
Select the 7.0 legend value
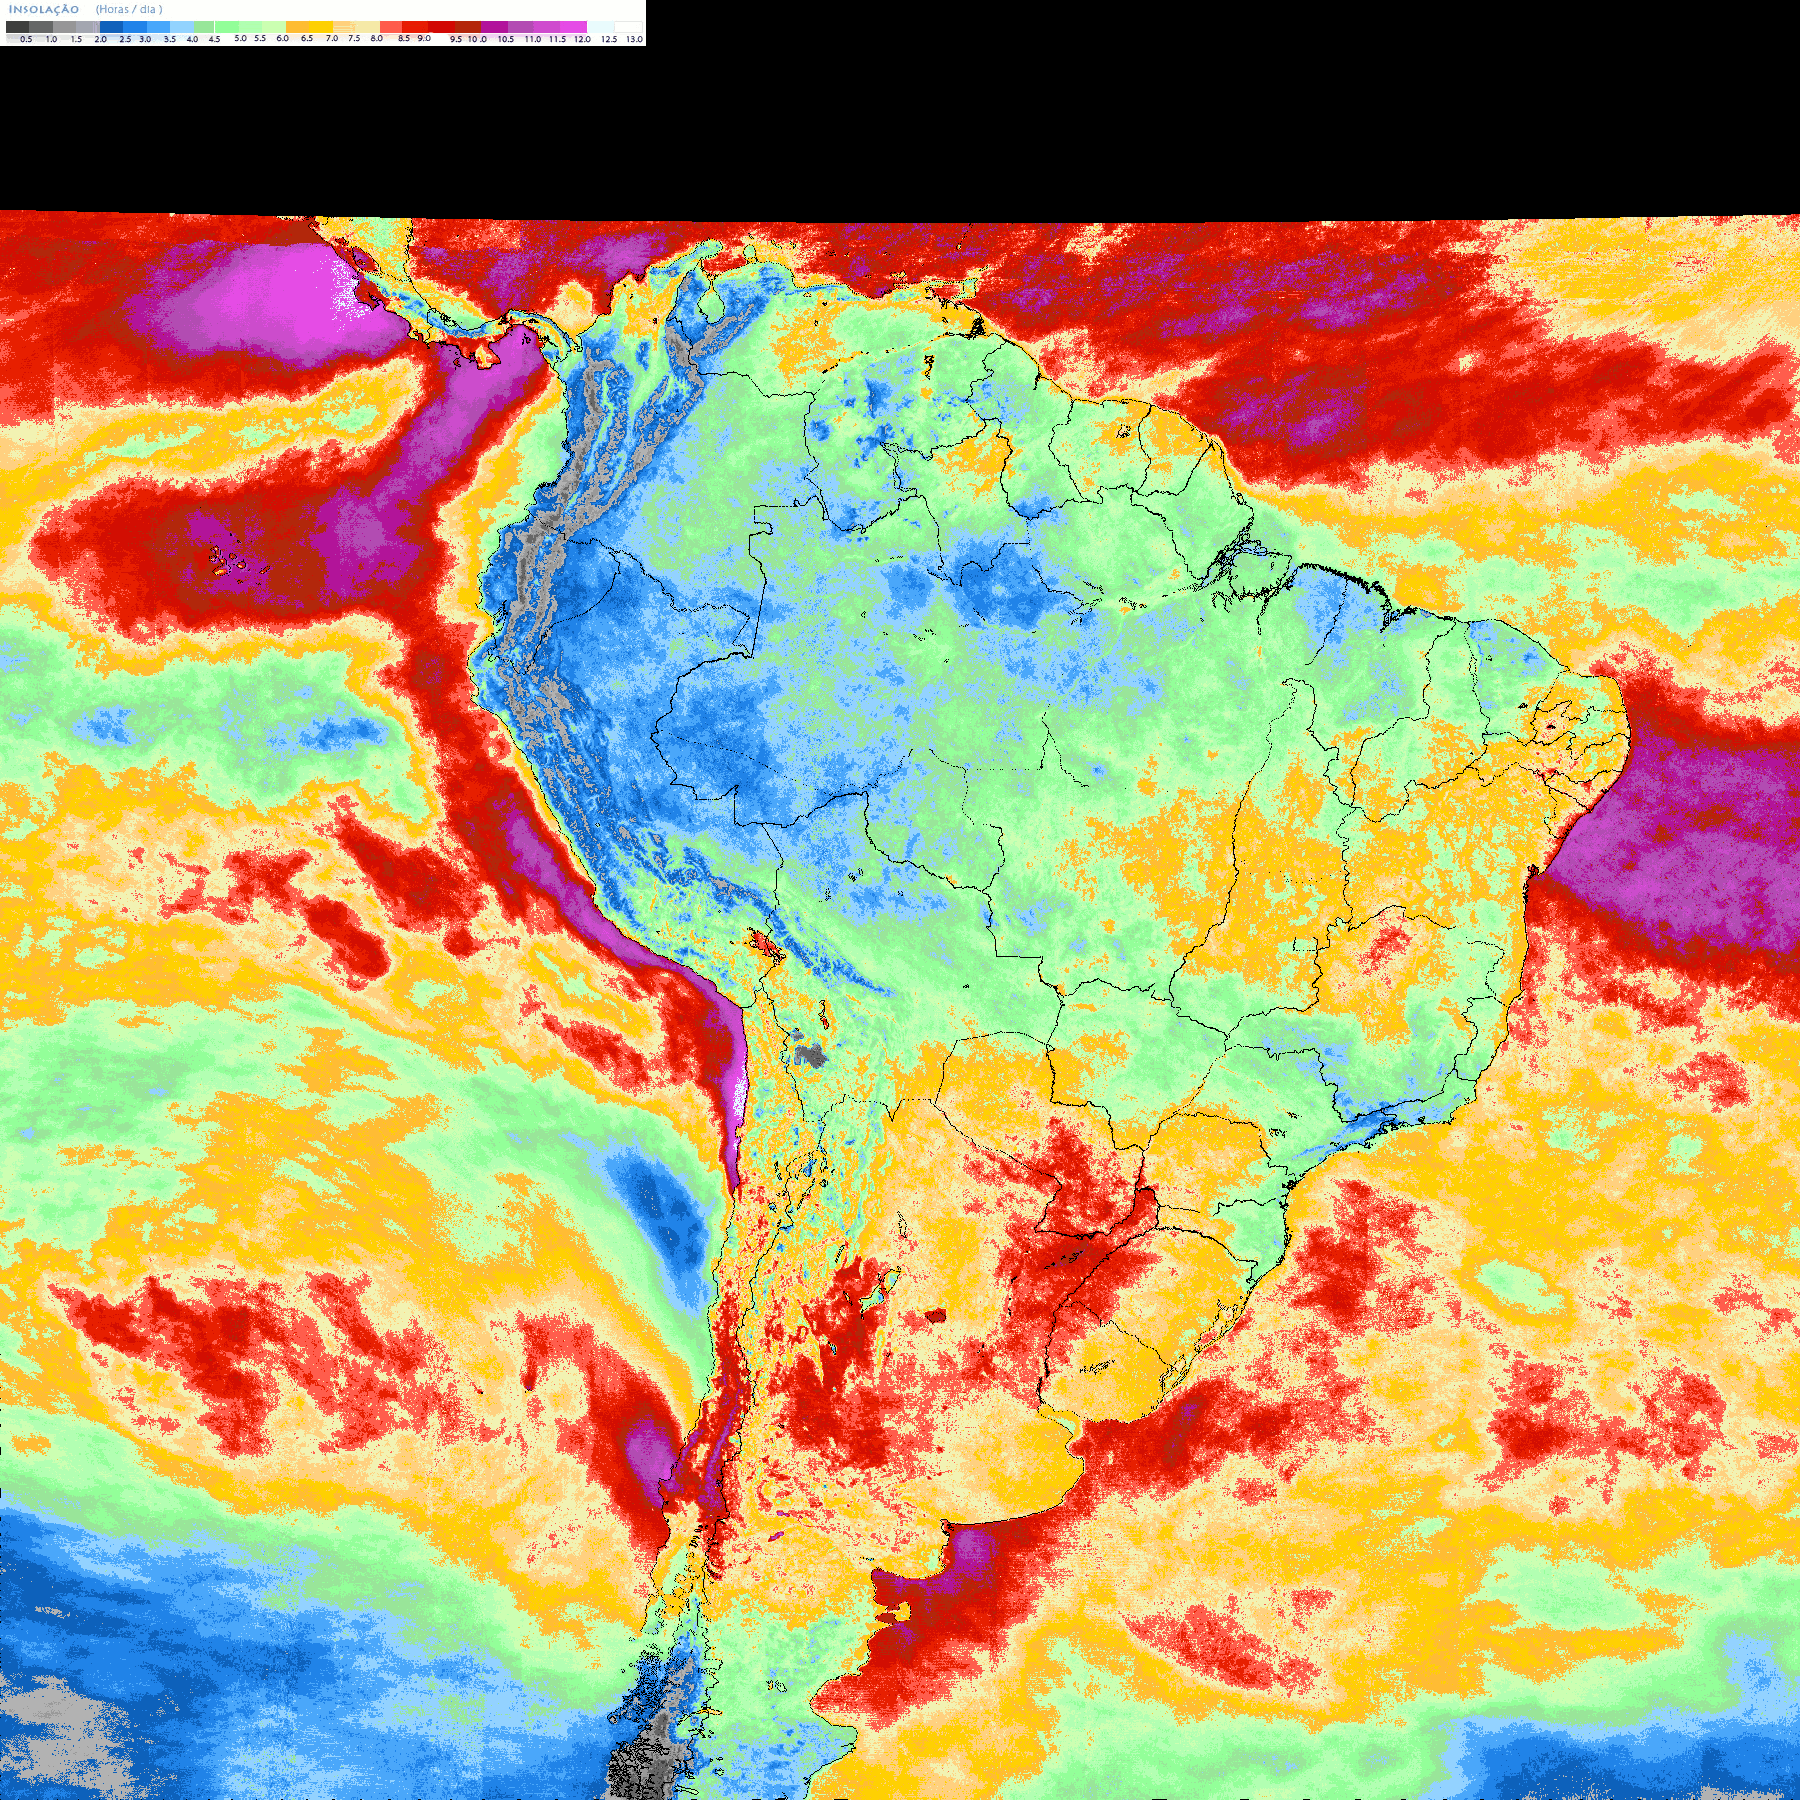332,38
